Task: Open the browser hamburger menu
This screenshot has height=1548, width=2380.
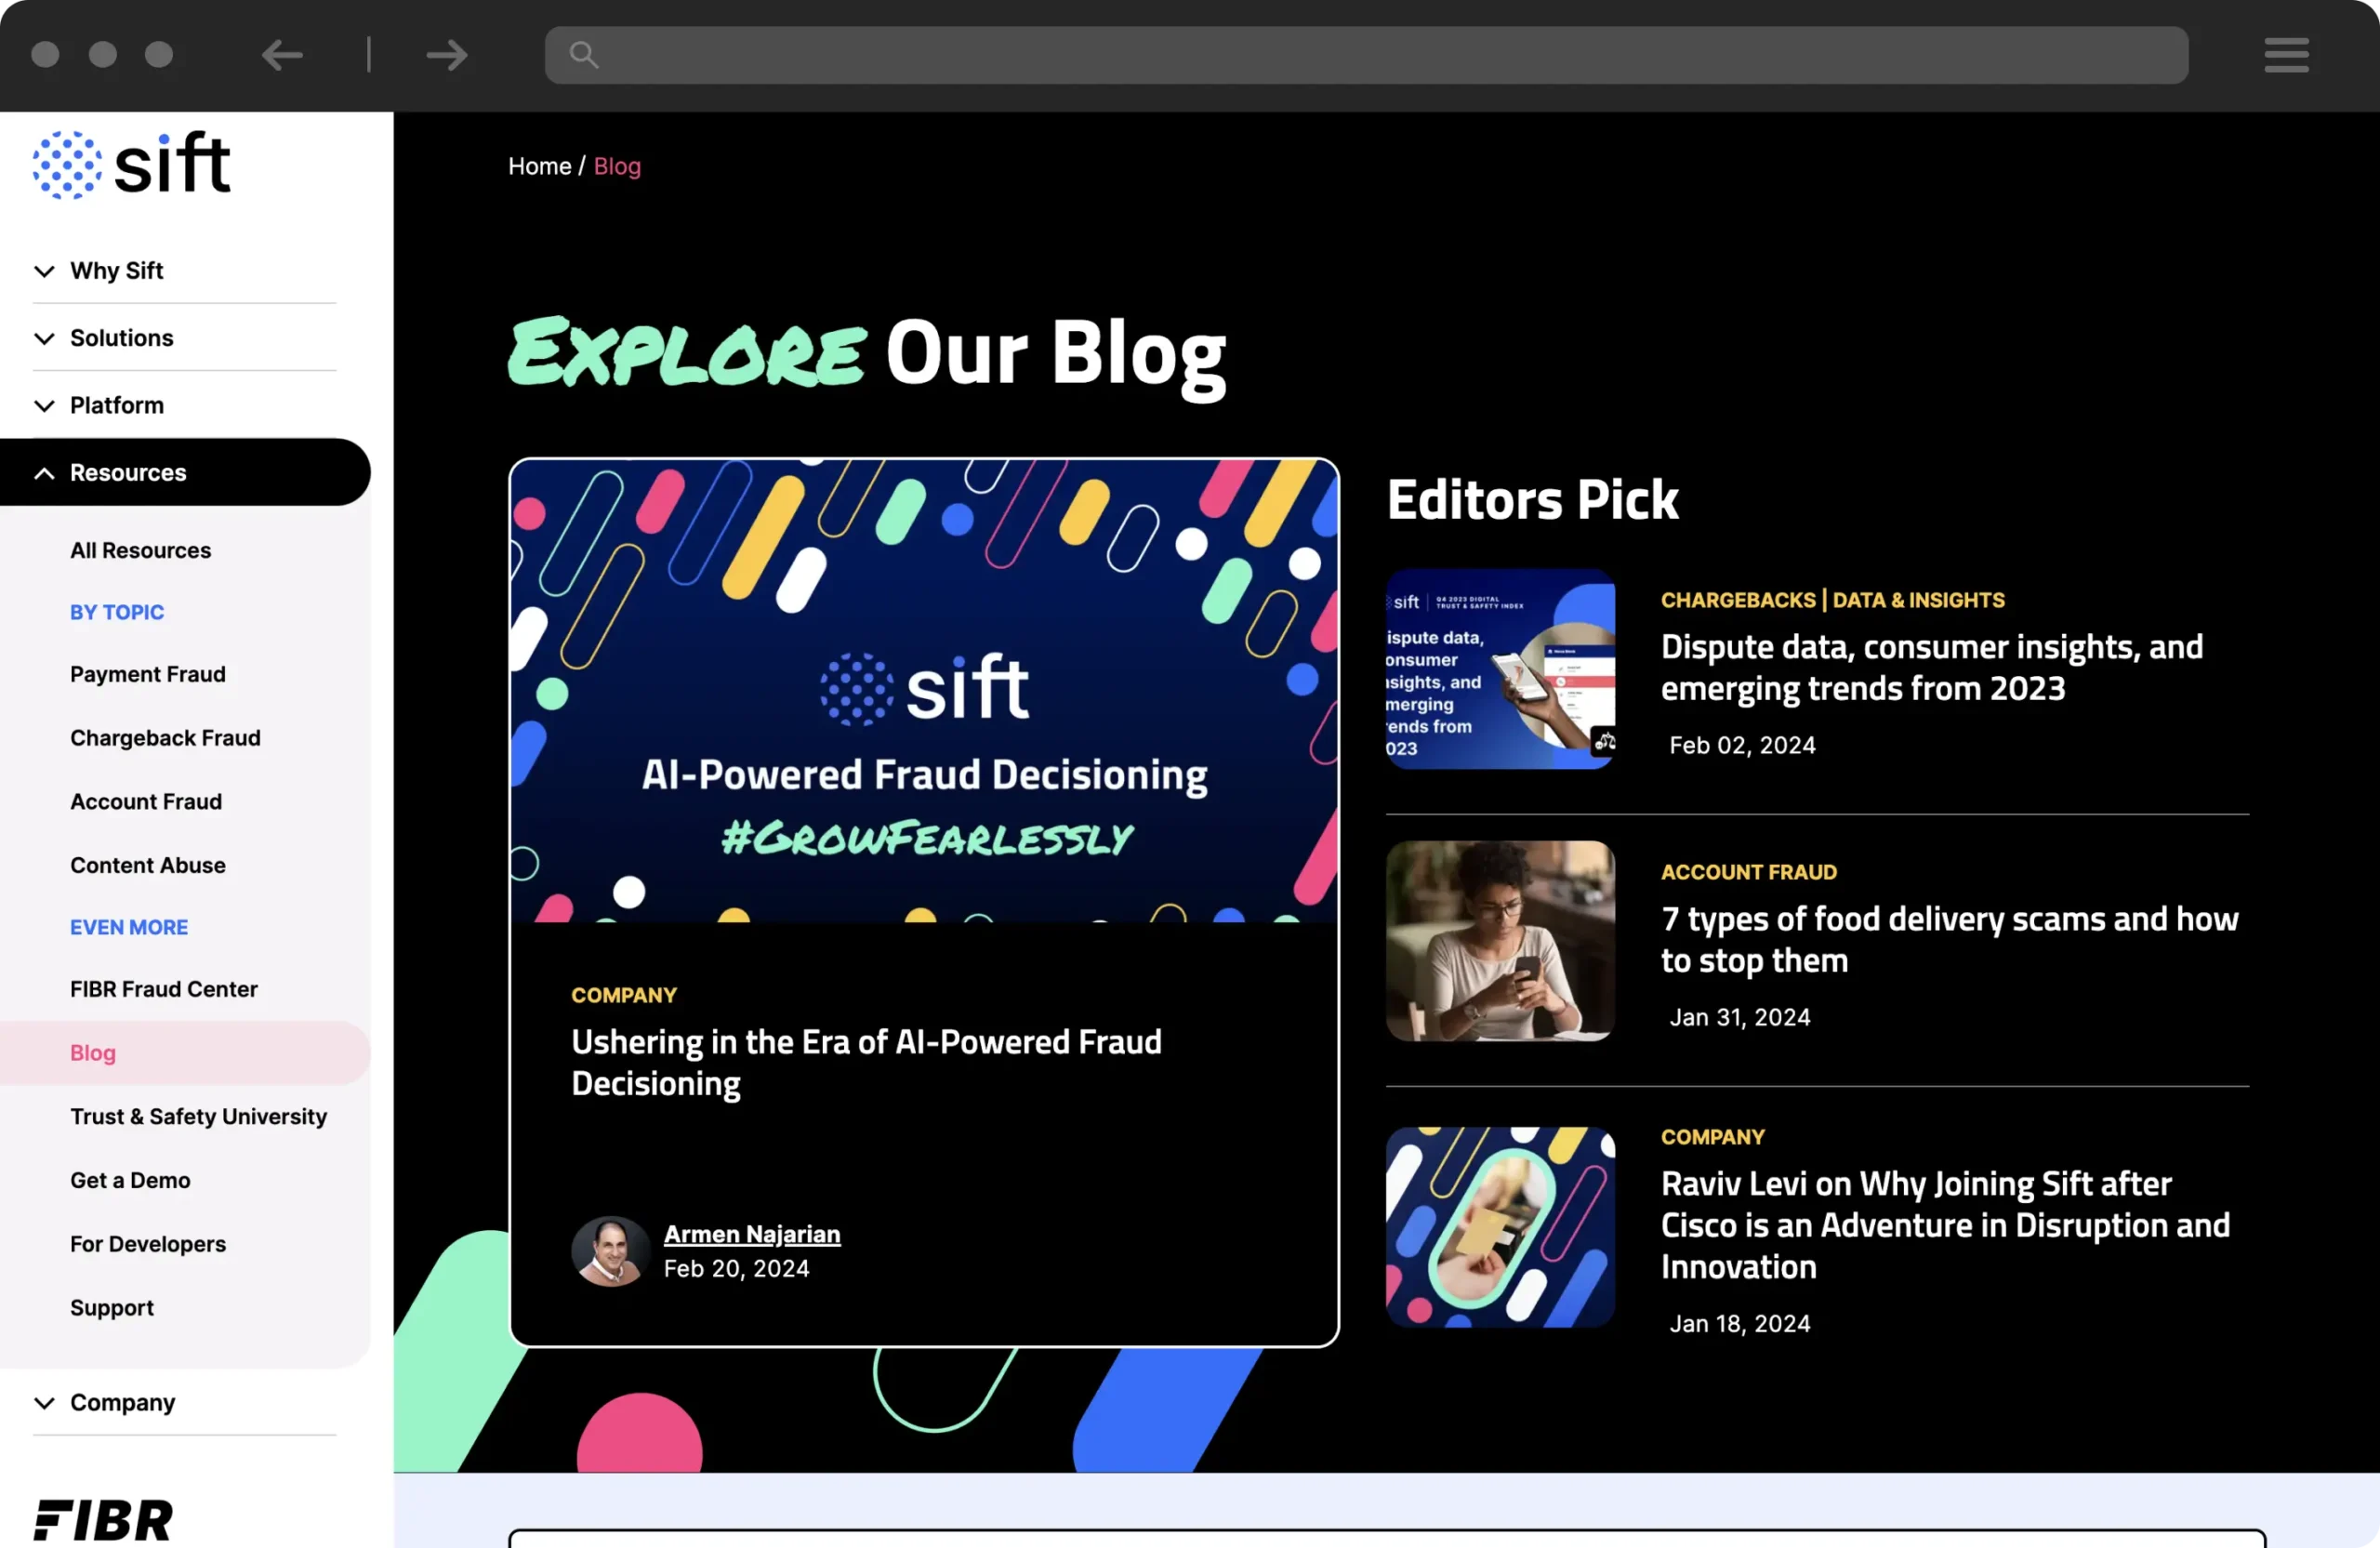Action: click(2286, 55)
